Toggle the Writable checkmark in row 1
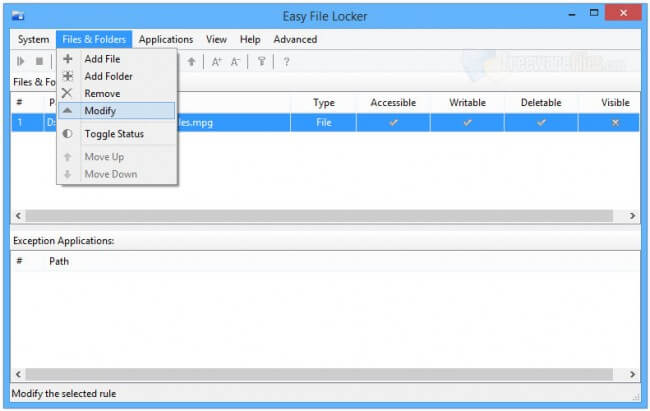650x411 pixels. (466, 122)
